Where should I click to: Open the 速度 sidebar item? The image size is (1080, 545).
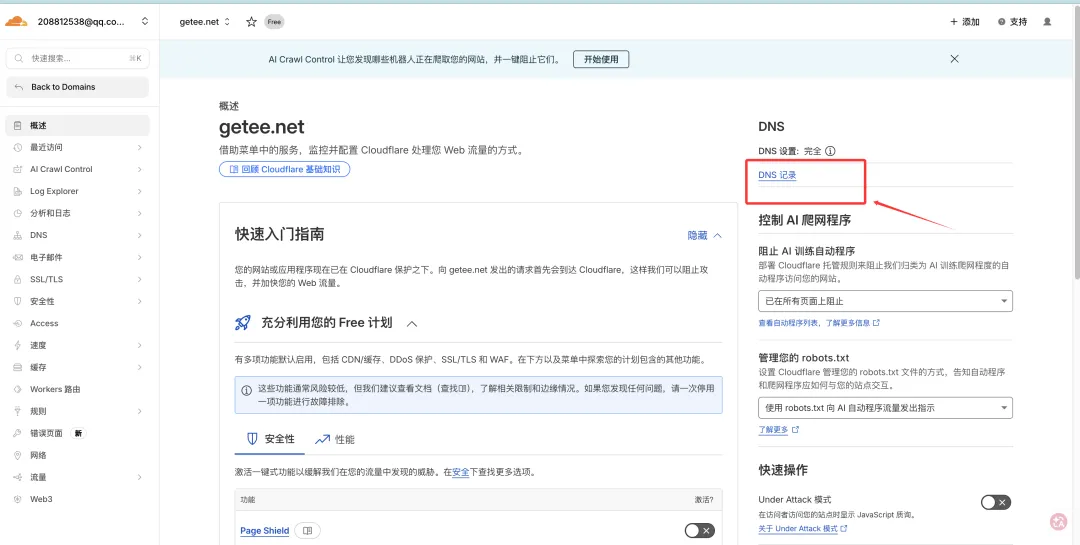click(x=77, y=346)
